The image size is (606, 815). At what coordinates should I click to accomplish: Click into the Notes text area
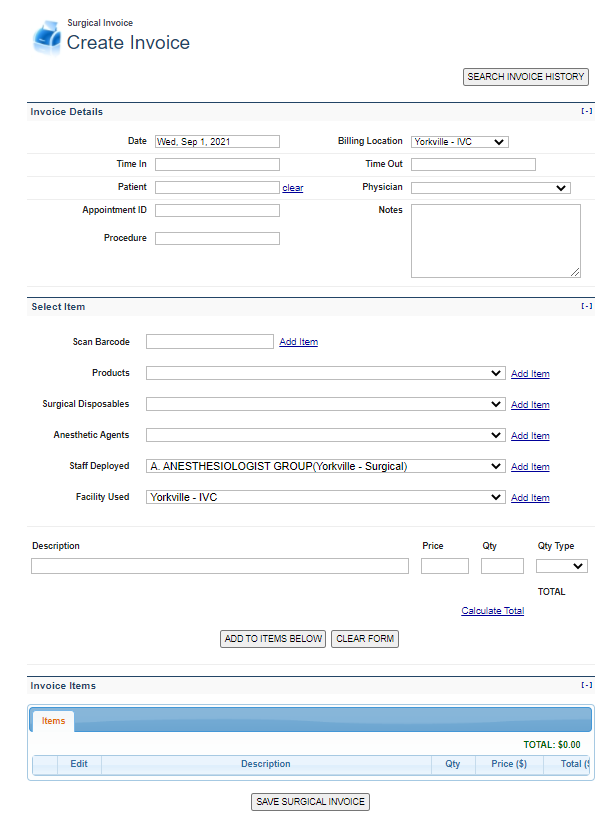pos(495,240)
